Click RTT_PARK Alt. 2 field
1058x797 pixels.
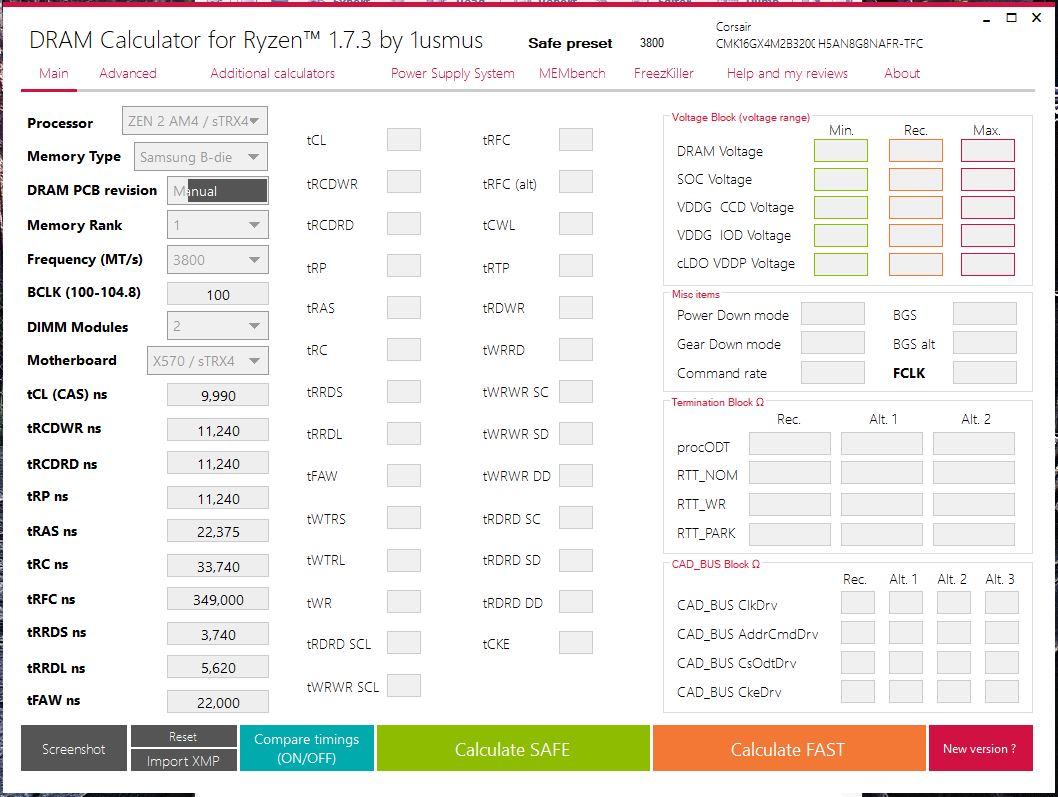pyautogui.click(x=974, y=534)
